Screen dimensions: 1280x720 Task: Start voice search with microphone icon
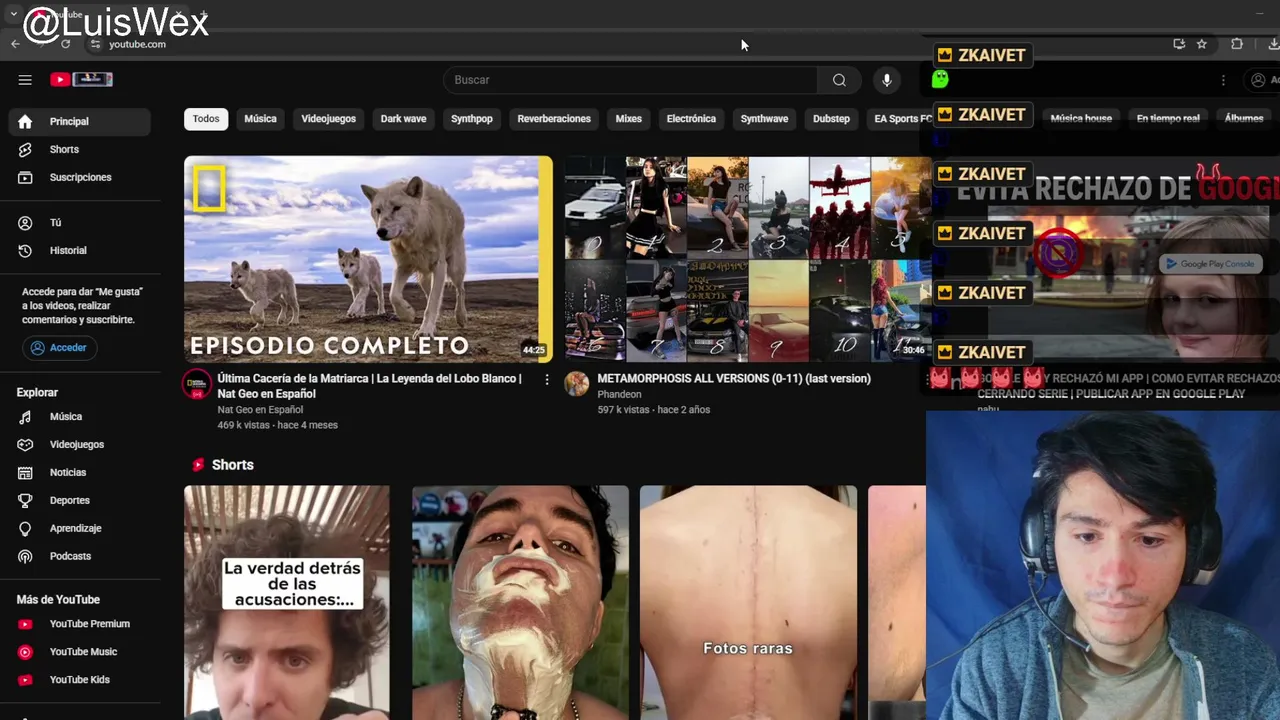pos(887,80)
